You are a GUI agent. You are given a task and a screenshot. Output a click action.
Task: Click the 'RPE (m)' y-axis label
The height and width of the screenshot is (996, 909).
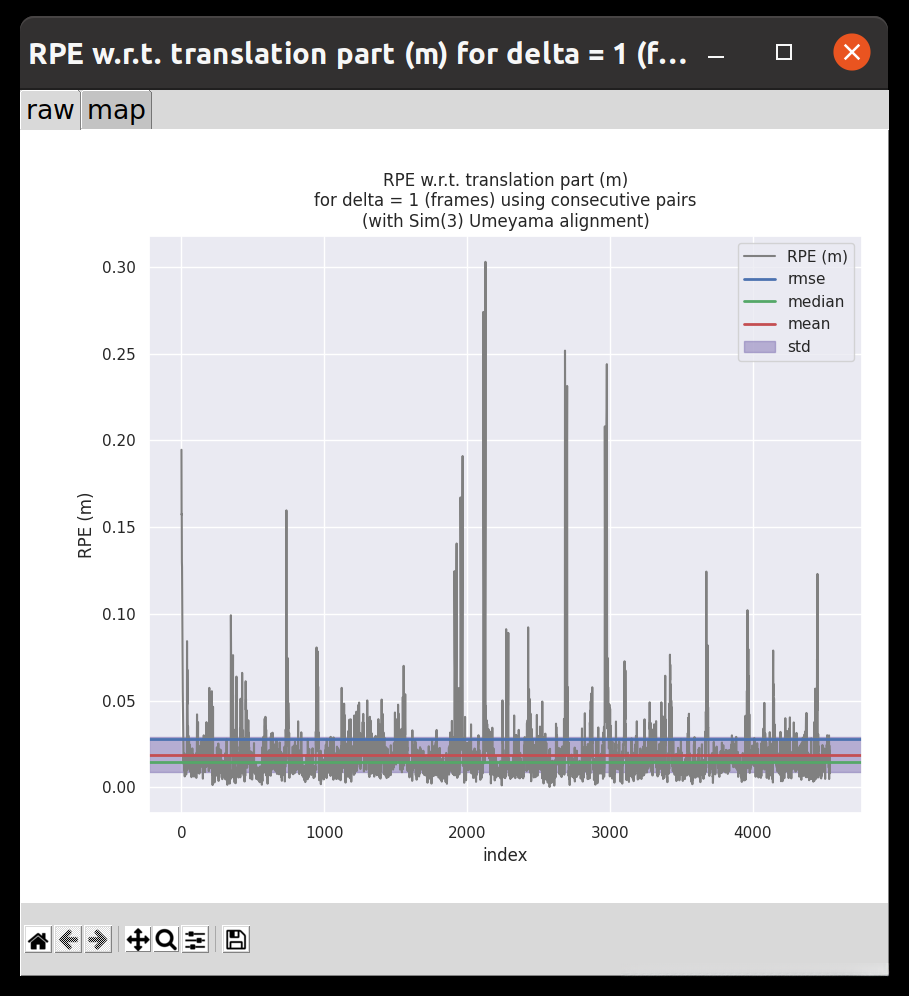click(x=84, y=526)
